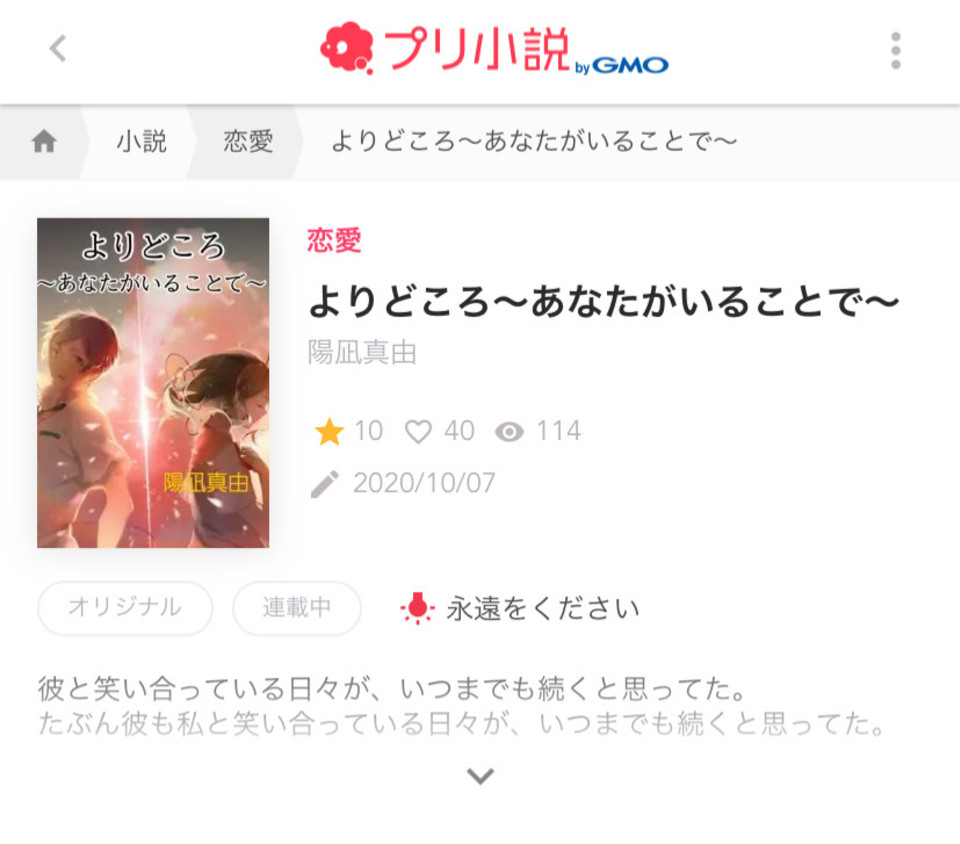Click author name 陽凪真由
960x844 pixels.
click(x=362, y=353)
